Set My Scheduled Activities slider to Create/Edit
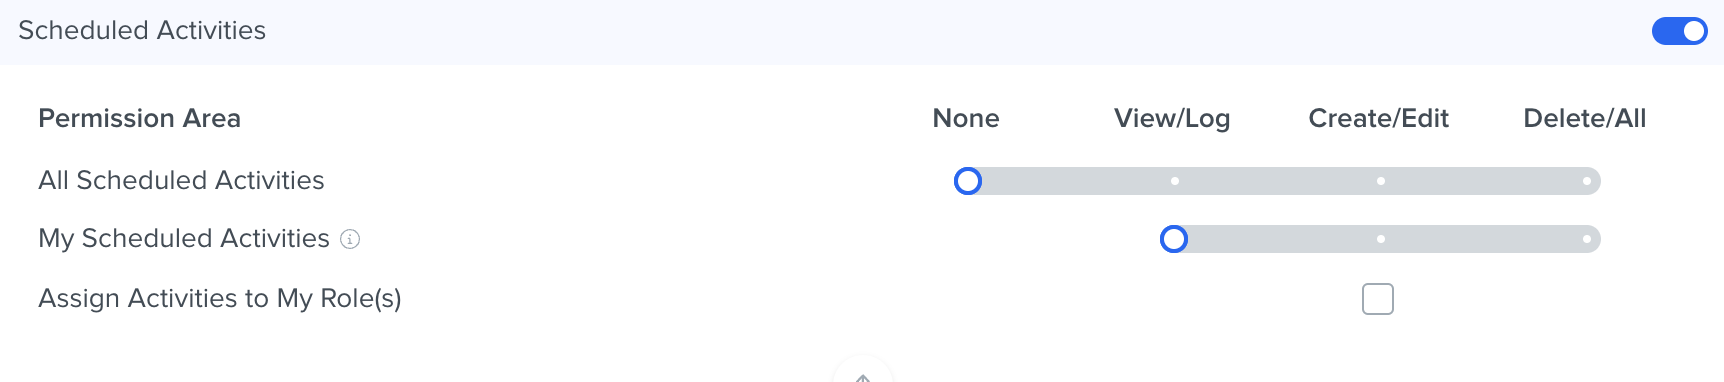 [1381, 239]
